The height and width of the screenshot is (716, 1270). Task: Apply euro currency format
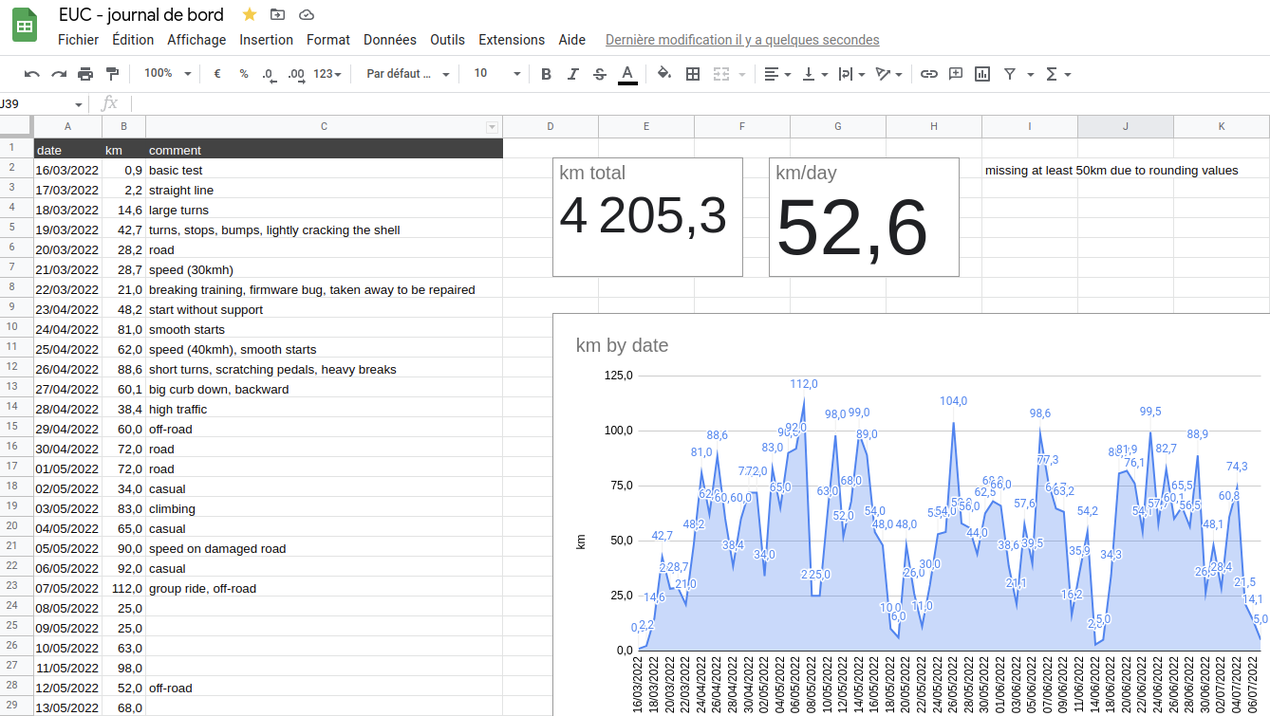[x=217, y=74]
